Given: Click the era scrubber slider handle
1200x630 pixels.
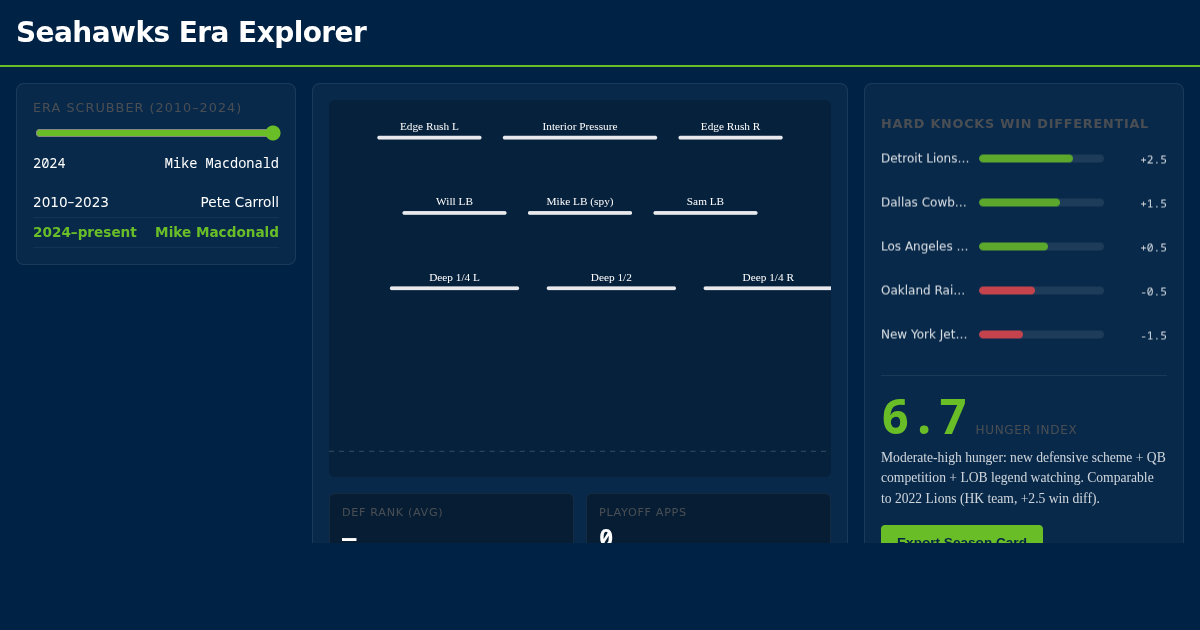Looking at the screenshot, I should coord(273,133).
